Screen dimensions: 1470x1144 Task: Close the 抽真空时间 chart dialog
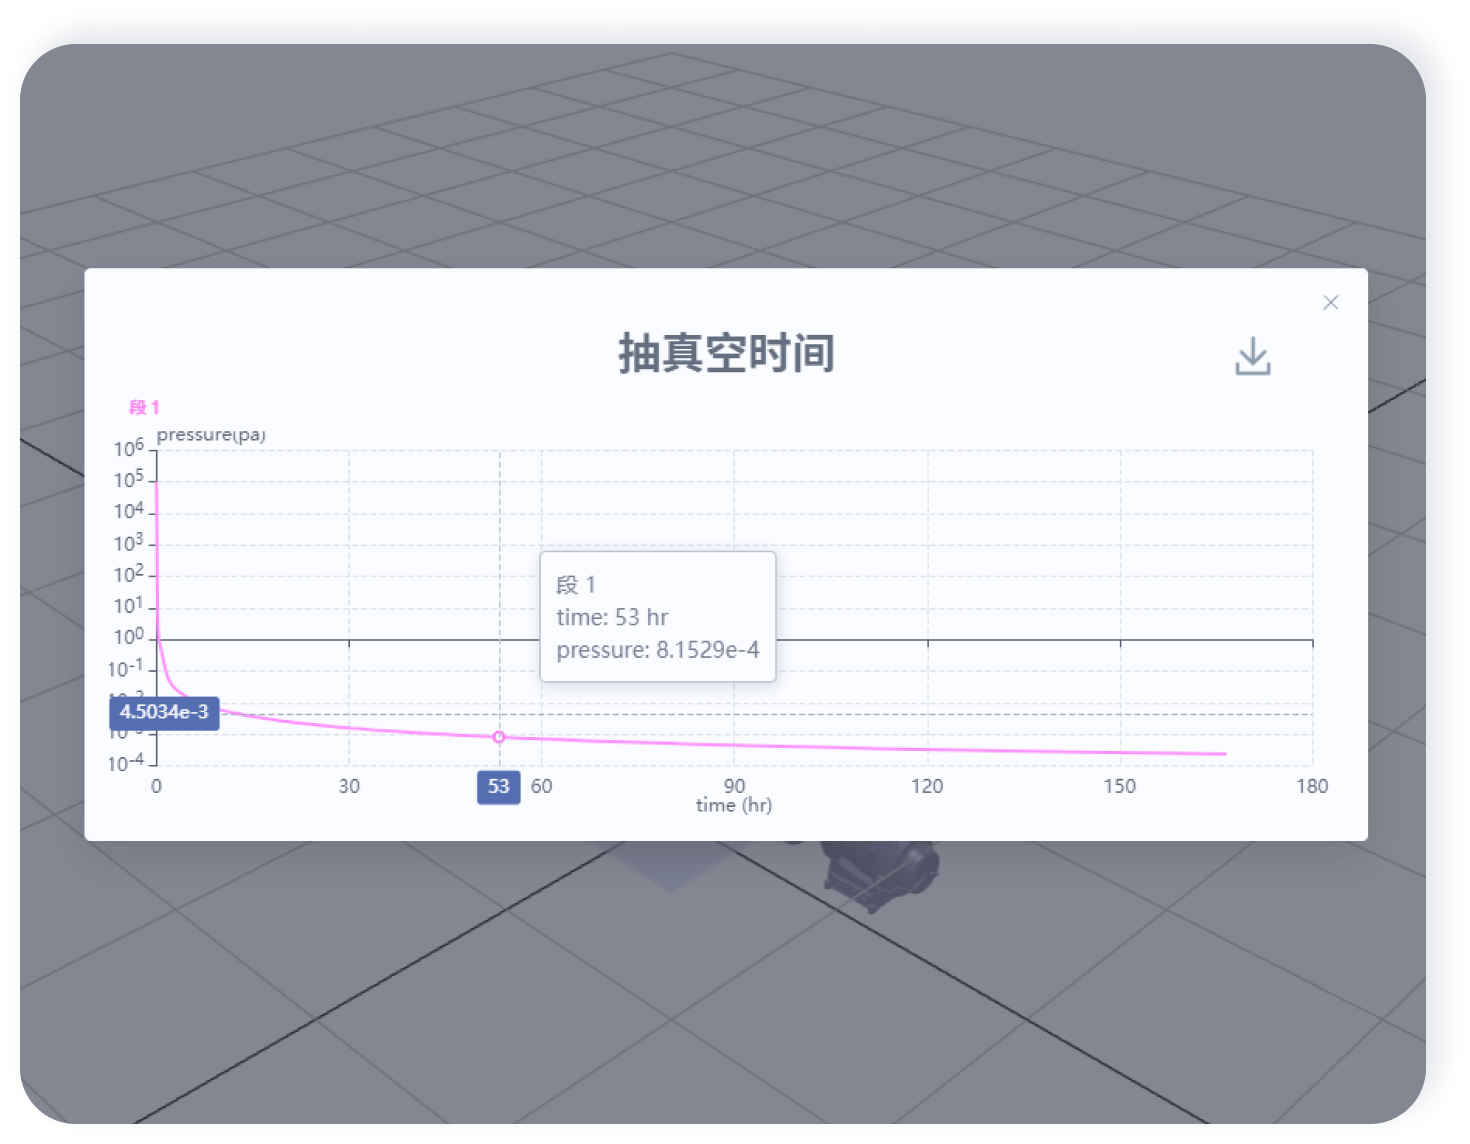point(1330,302)
